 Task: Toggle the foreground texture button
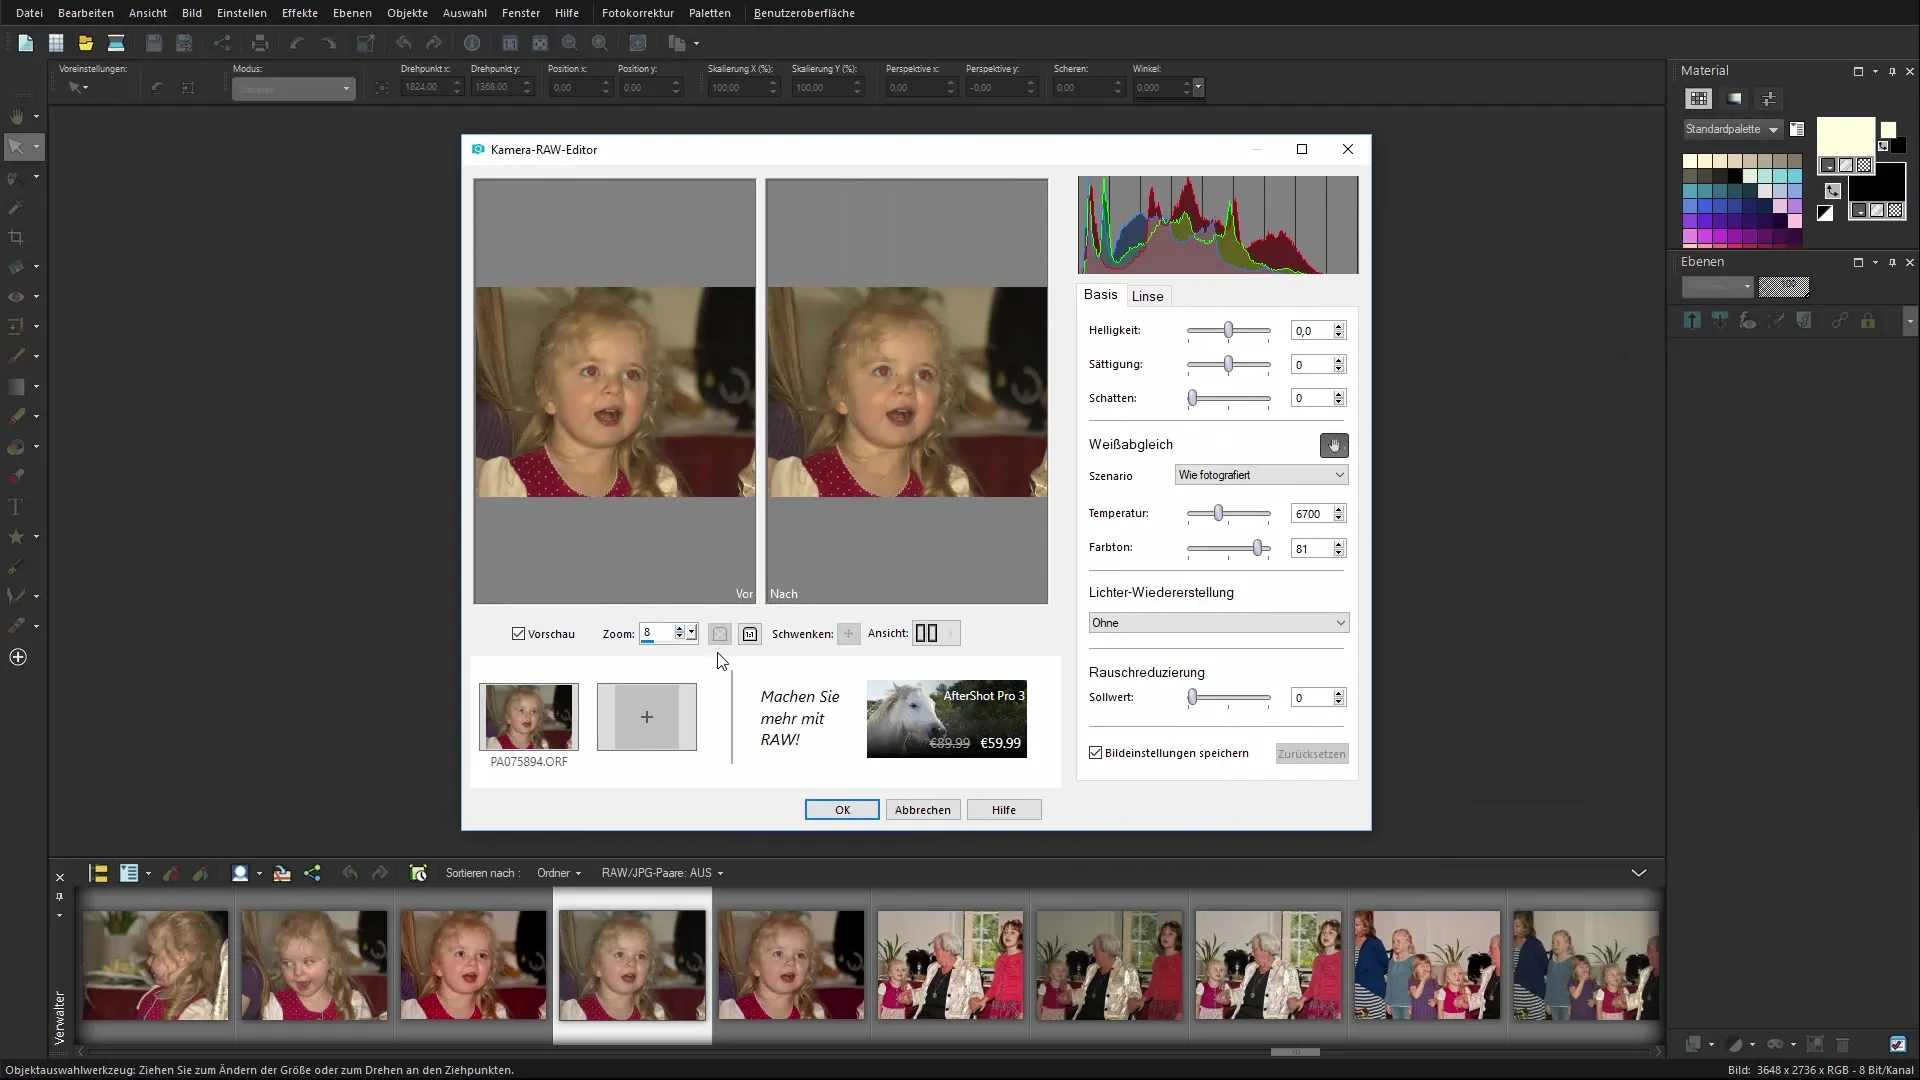pos(1846,166)
